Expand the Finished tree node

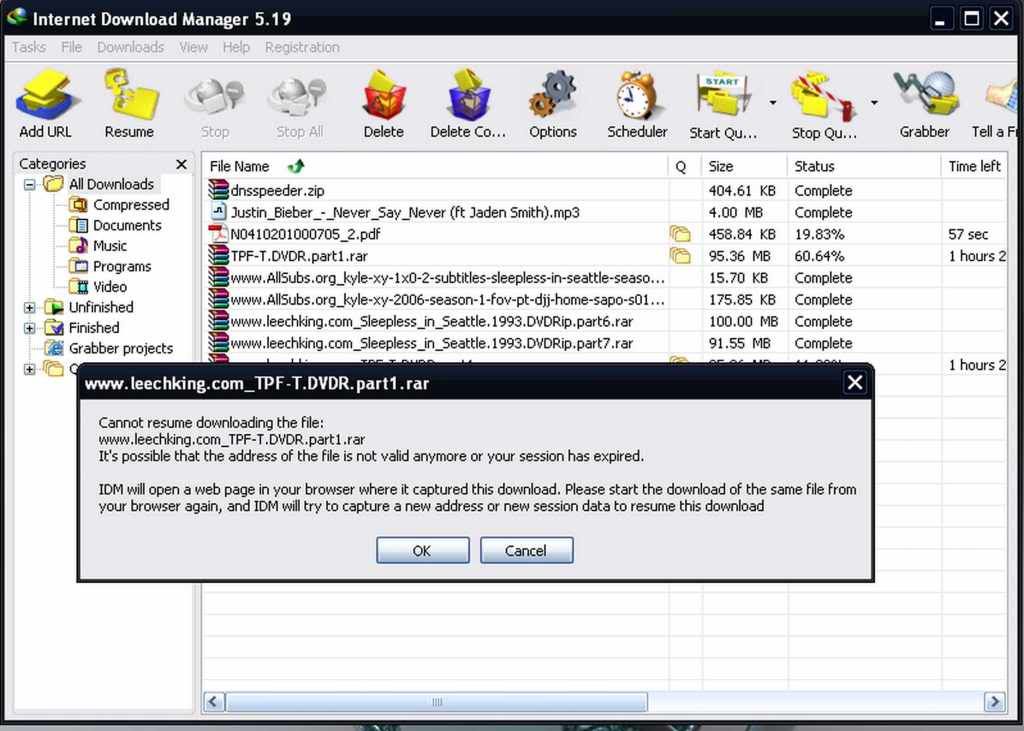29,328
